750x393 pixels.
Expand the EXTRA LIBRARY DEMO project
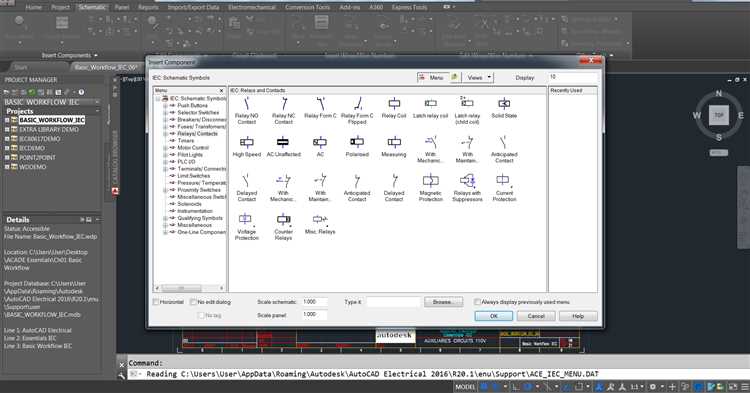[x=7, y=130]
